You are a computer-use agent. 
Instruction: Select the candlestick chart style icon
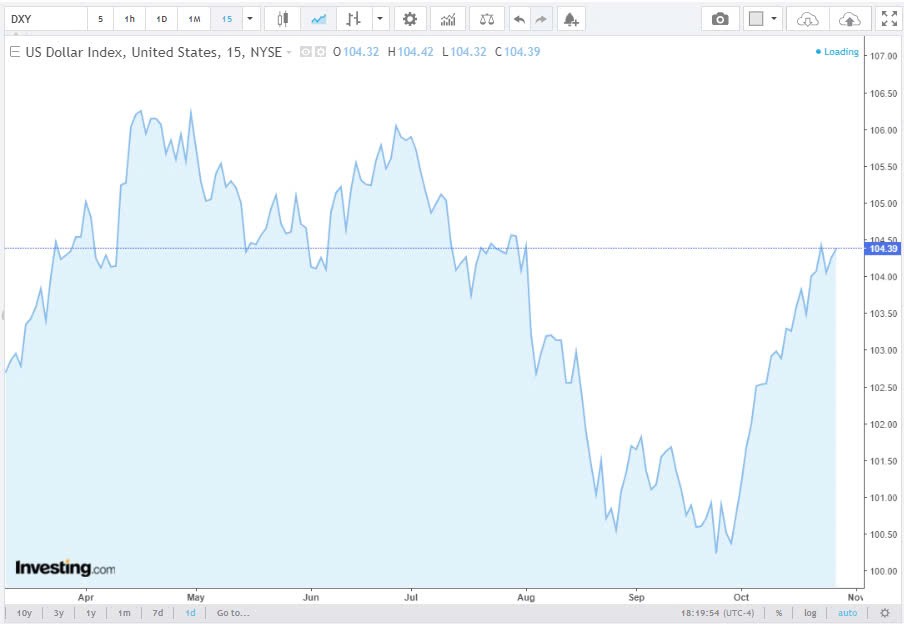[282, 19]
